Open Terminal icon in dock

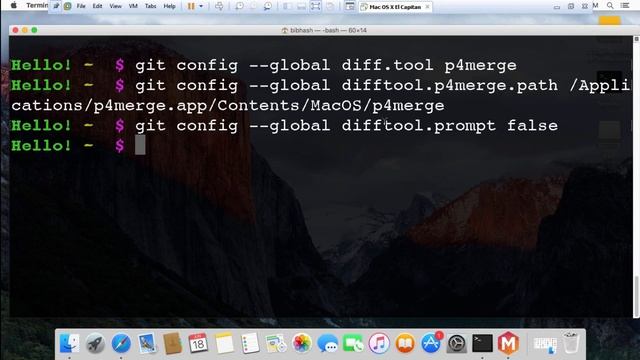482,343
